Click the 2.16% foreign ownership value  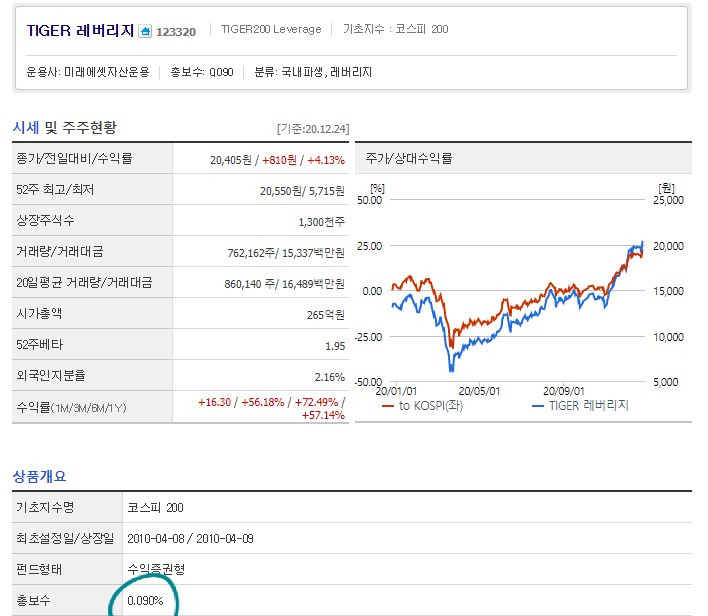(330, 377)
